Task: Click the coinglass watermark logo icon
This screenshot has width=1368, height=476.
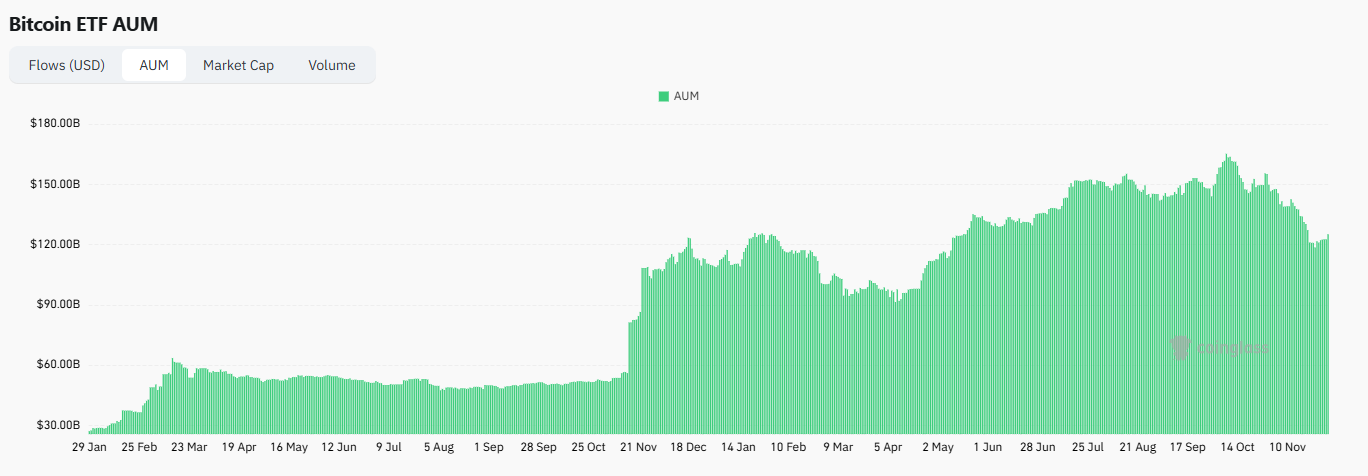Action: tap(1181, 347)
